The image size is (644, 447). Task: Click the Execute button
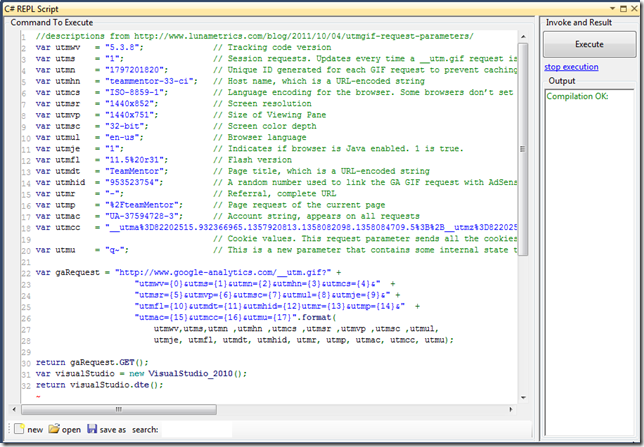(589, 44)
